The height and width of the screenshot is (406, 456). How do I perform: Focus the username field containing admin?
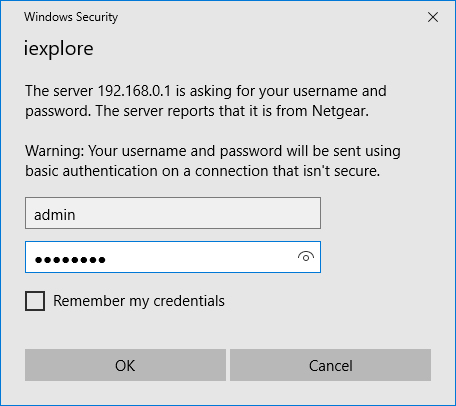click(173, 213)
